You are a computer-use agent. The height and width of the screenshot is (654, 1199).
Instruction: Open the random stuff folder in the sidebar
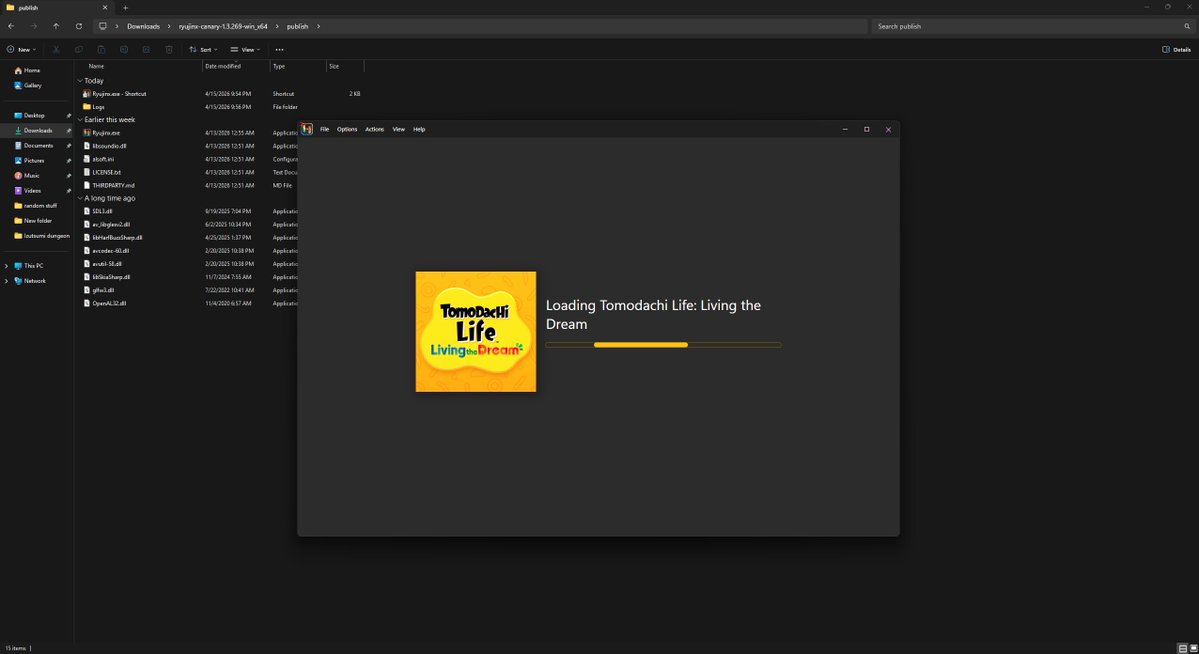(x=36, y=206)
